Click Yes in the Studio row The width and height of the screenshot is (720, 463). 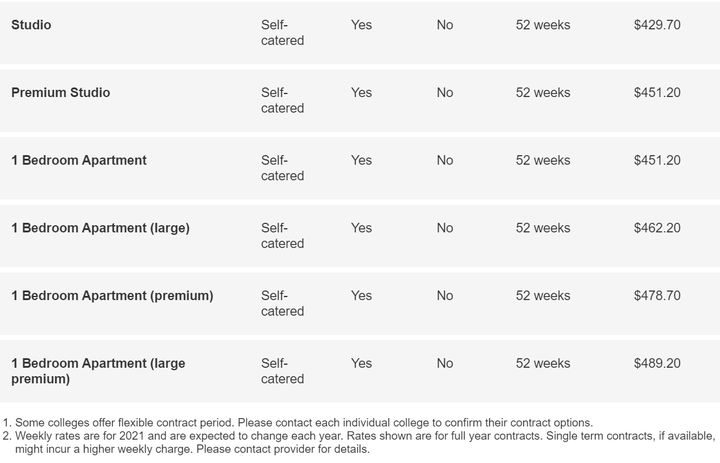[361, 25]
